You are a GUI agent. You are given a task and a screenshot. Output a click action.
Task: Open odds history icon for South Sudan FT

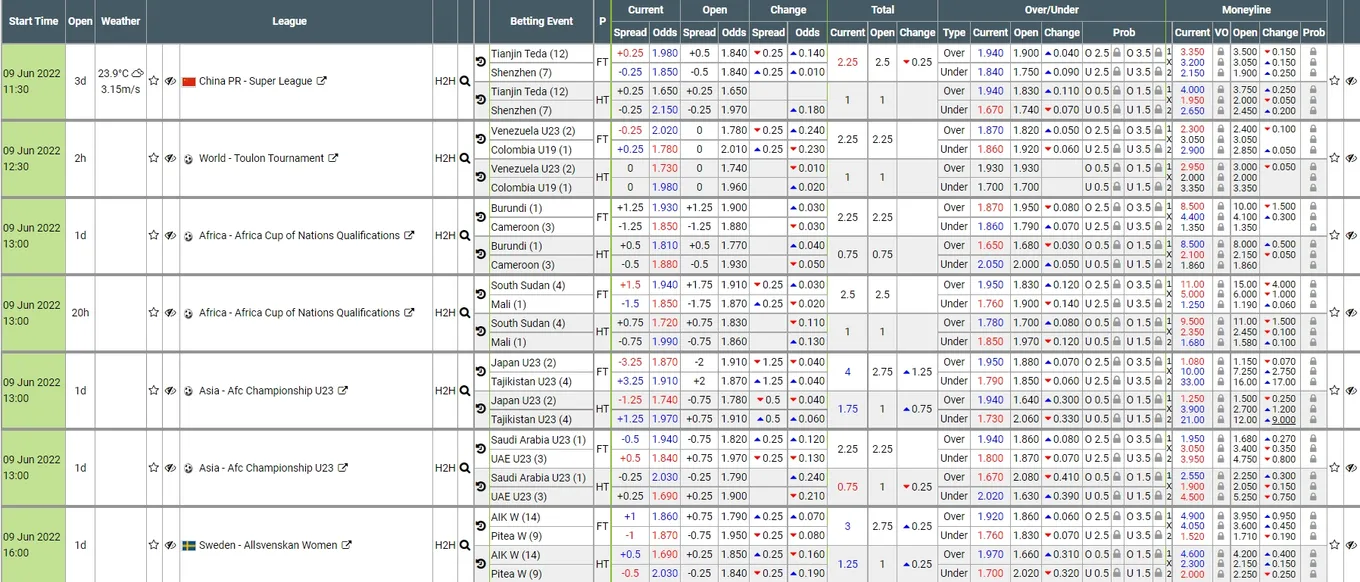click(481, 294)
